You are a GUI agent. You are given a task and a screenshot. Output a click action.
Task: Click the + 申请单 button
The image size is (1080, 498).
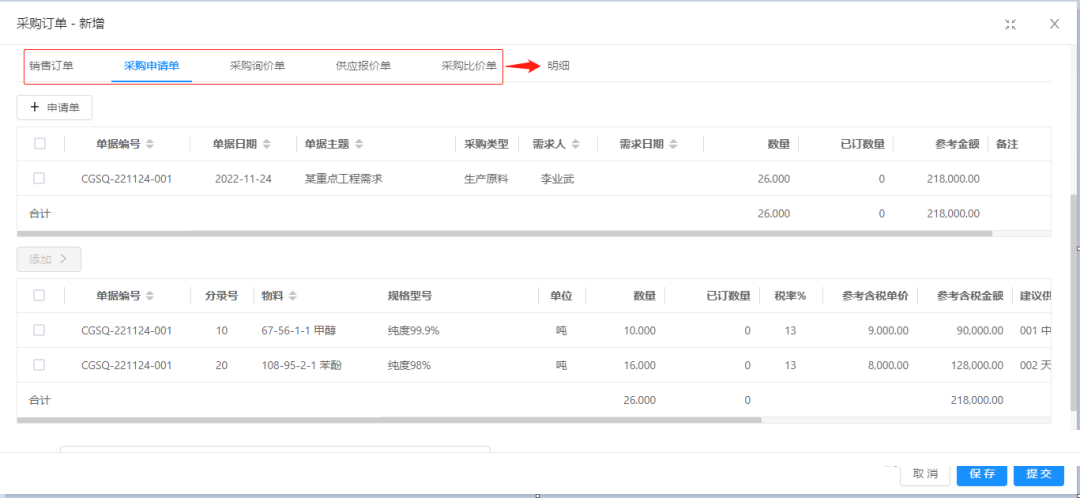coord(55,106)
